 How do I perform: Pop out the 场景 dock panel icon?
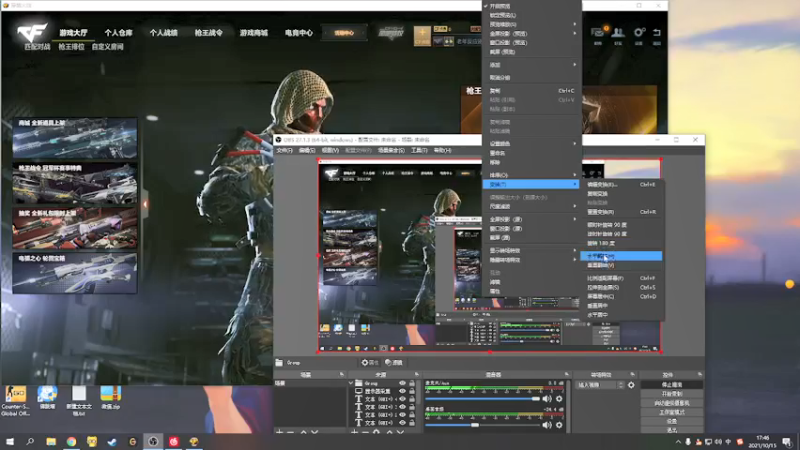click(342, 374)
